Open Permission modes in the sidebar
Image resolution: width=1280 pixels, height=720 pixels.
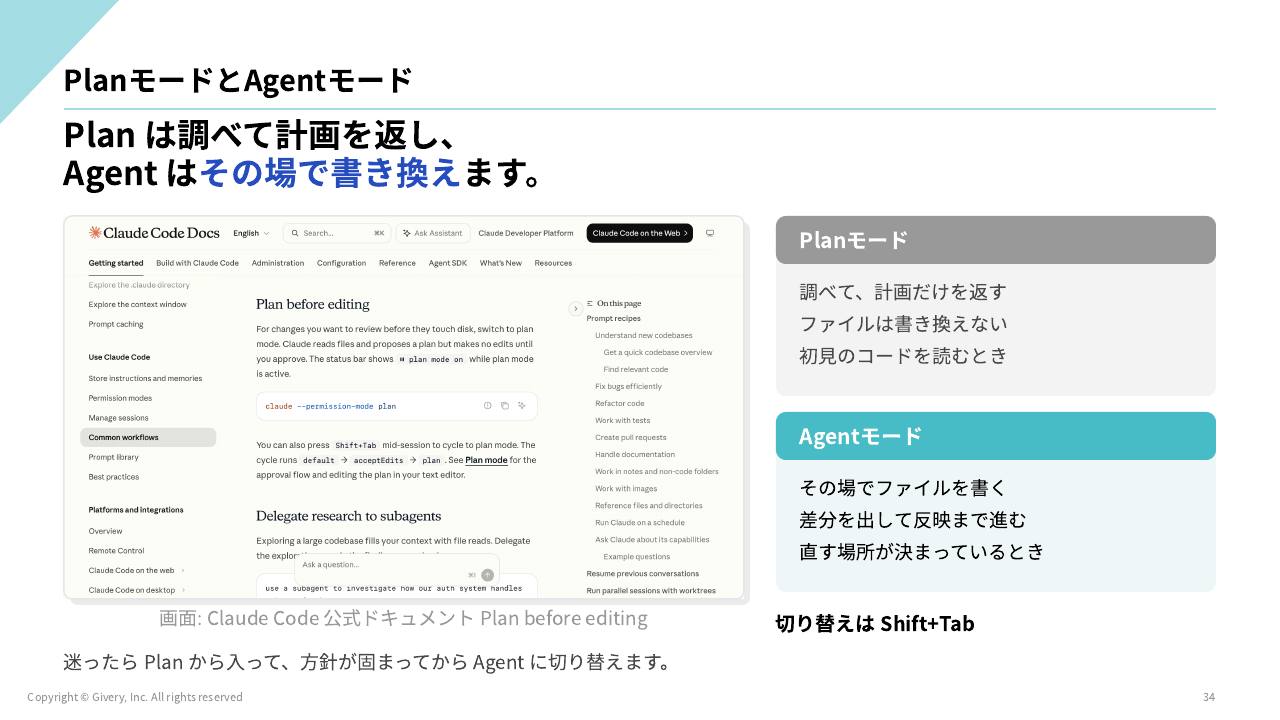pyautogui.click(x=120, y=398)
